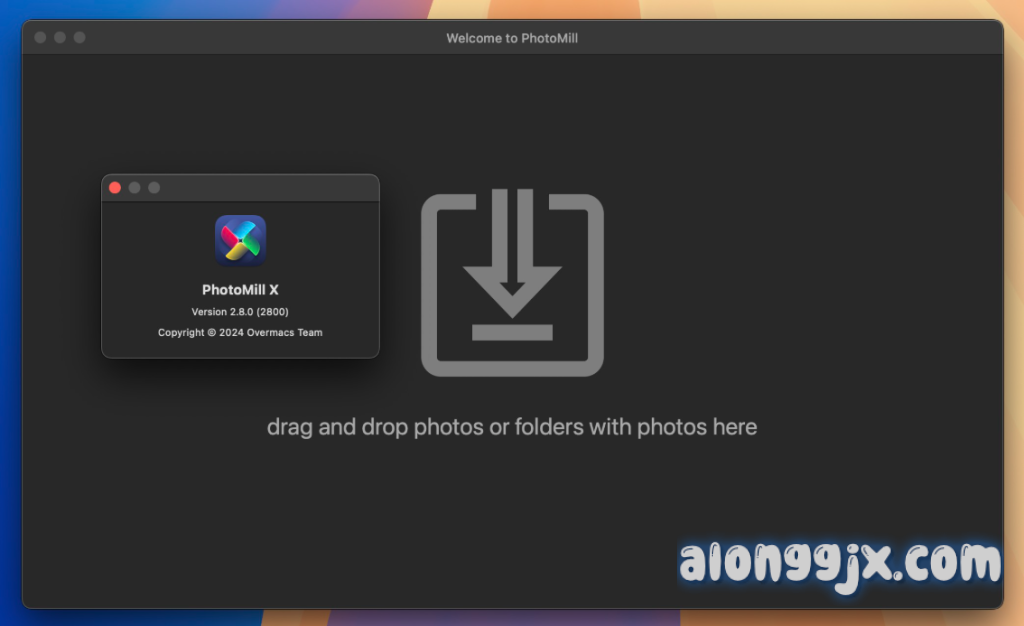Viewport: 1024px width, 626px height.
Task: Click the large drag-and-drop download icon
Action: pyautogui.click(x=512, y=280)
